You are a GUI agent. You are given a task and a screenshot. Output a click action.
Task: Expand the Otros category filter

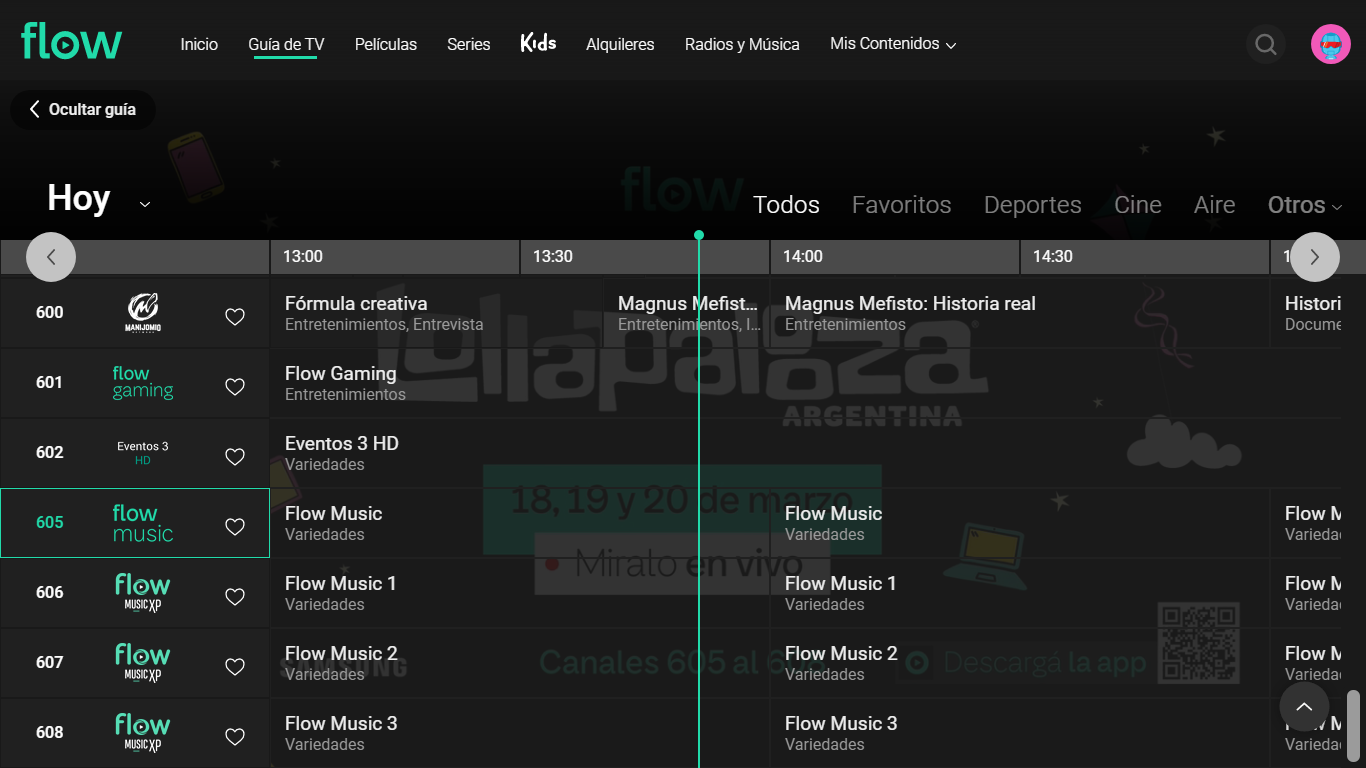coord(1304,205)
